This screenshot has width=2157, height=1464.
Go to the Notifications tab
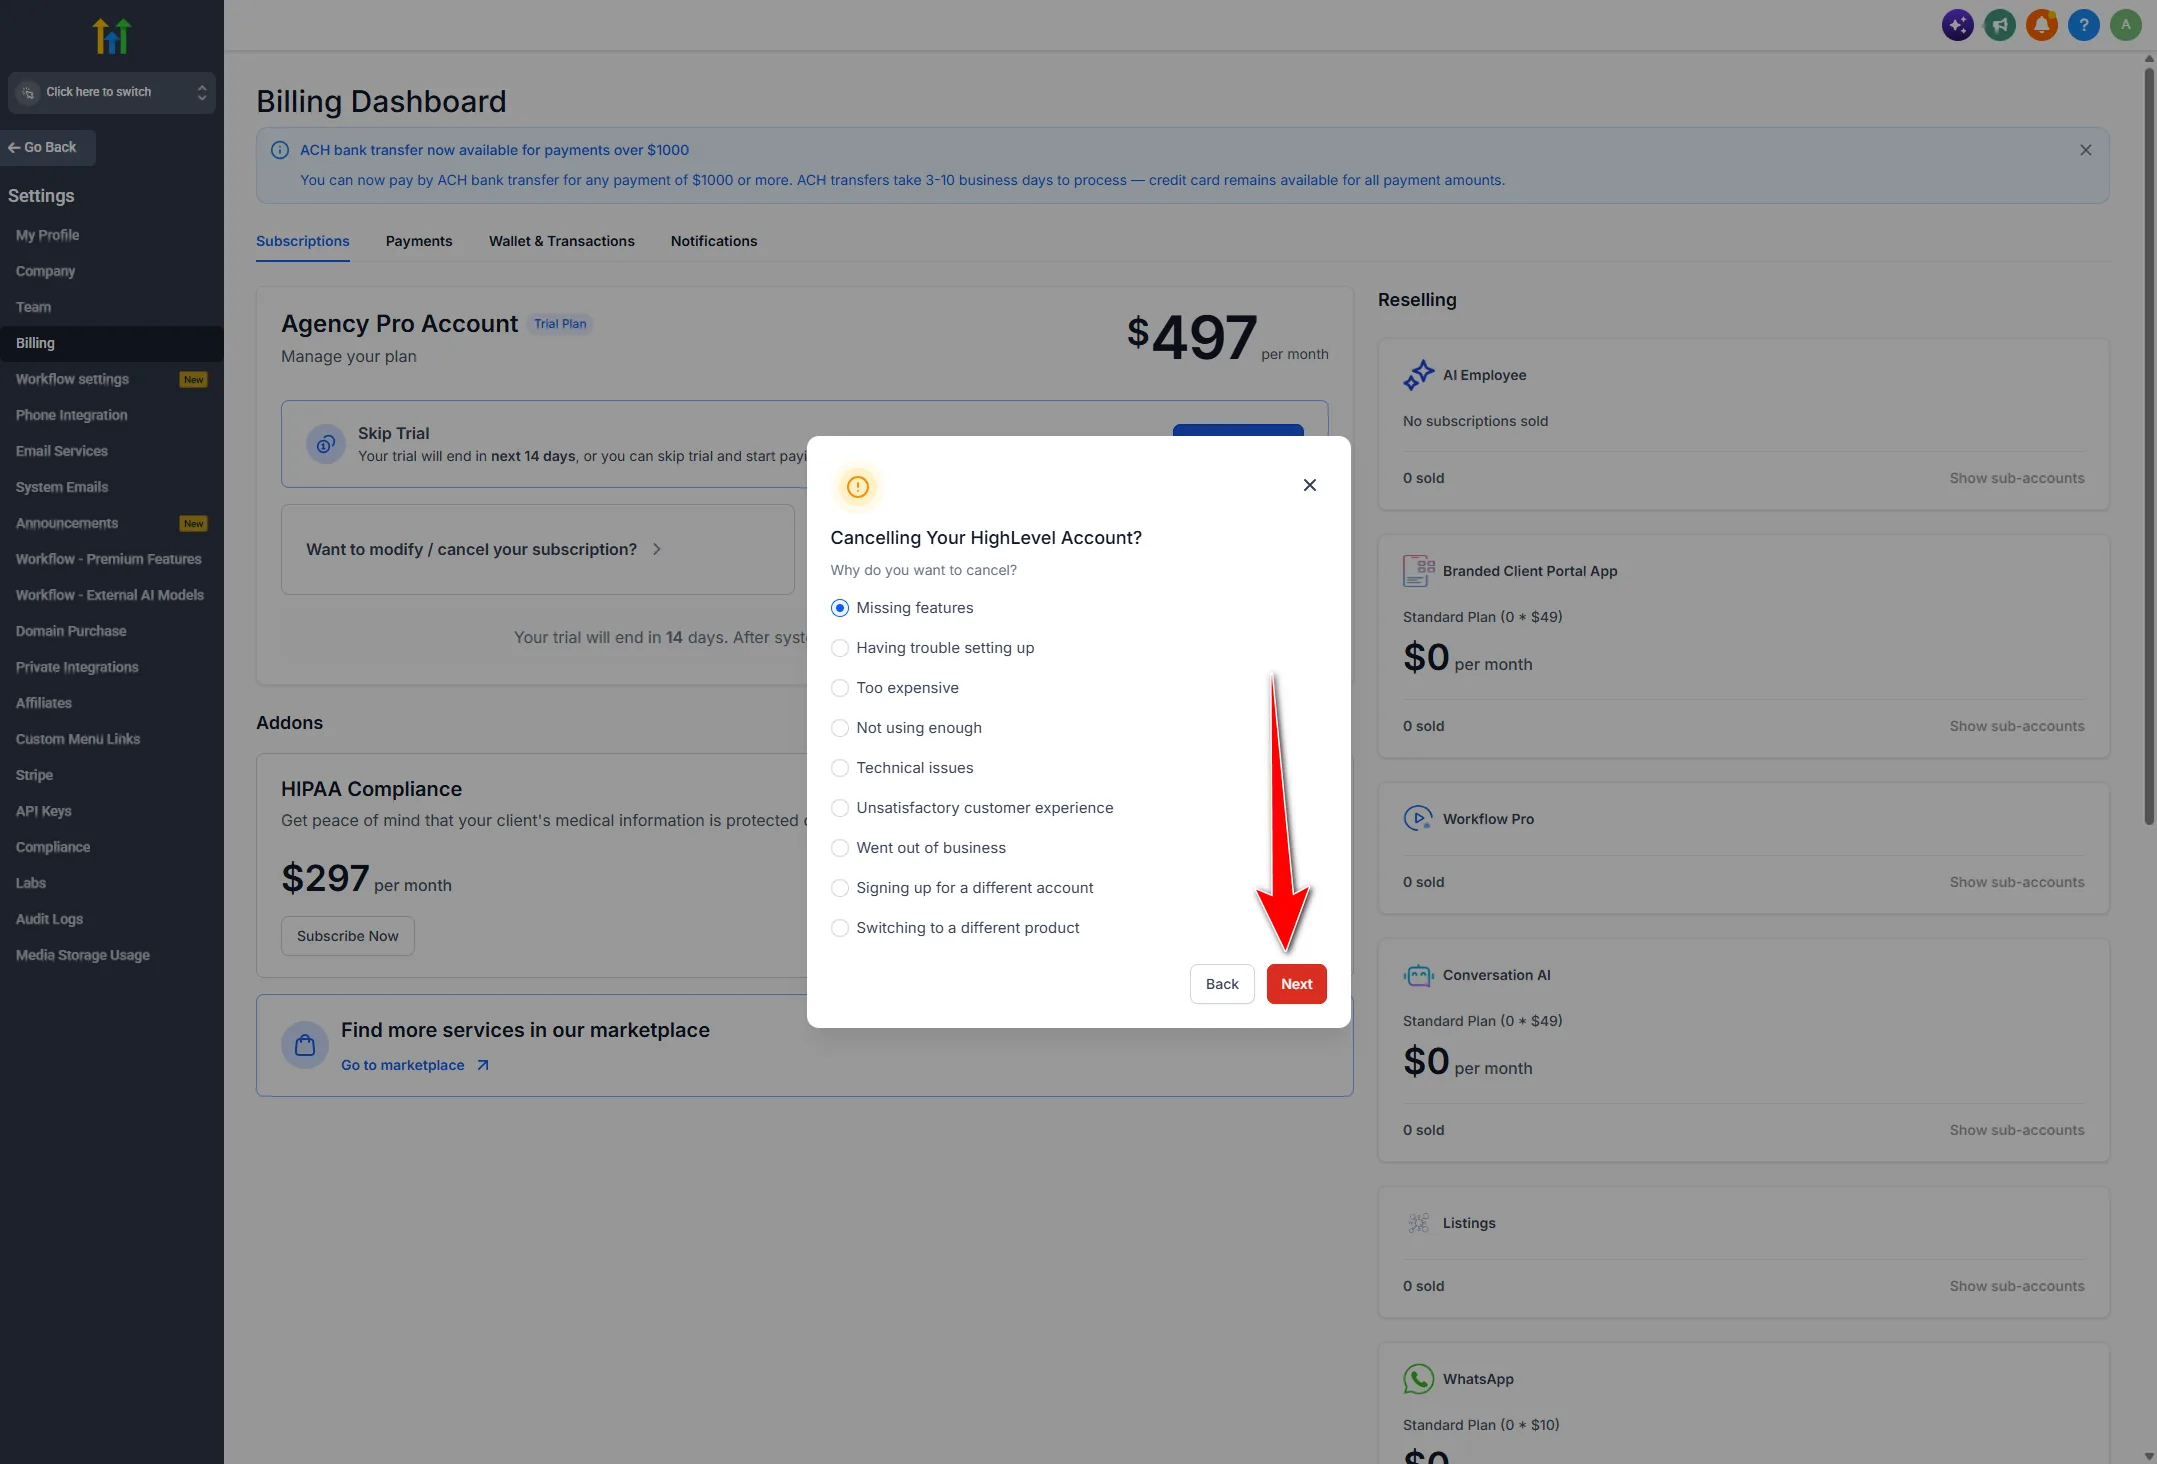click(x=714, y=241)
